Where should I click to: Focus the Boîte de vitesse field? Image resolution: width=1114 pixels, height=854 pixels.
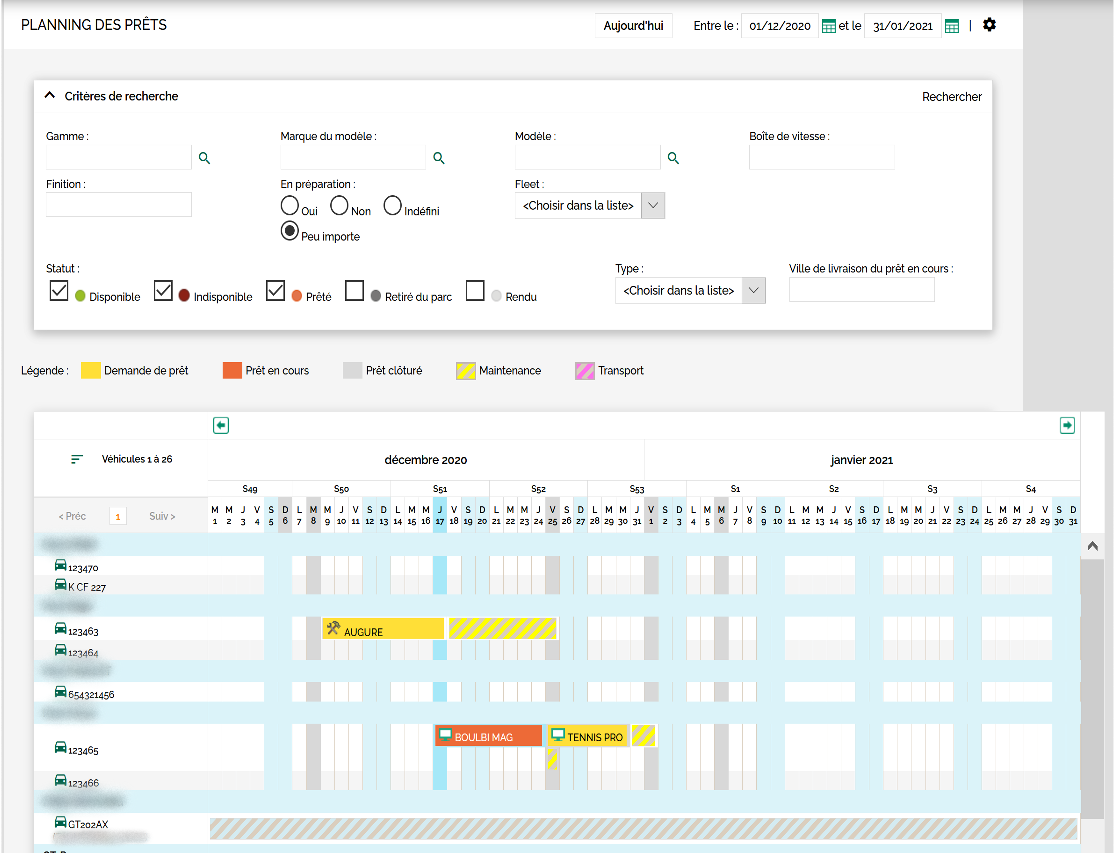(821, 157)
